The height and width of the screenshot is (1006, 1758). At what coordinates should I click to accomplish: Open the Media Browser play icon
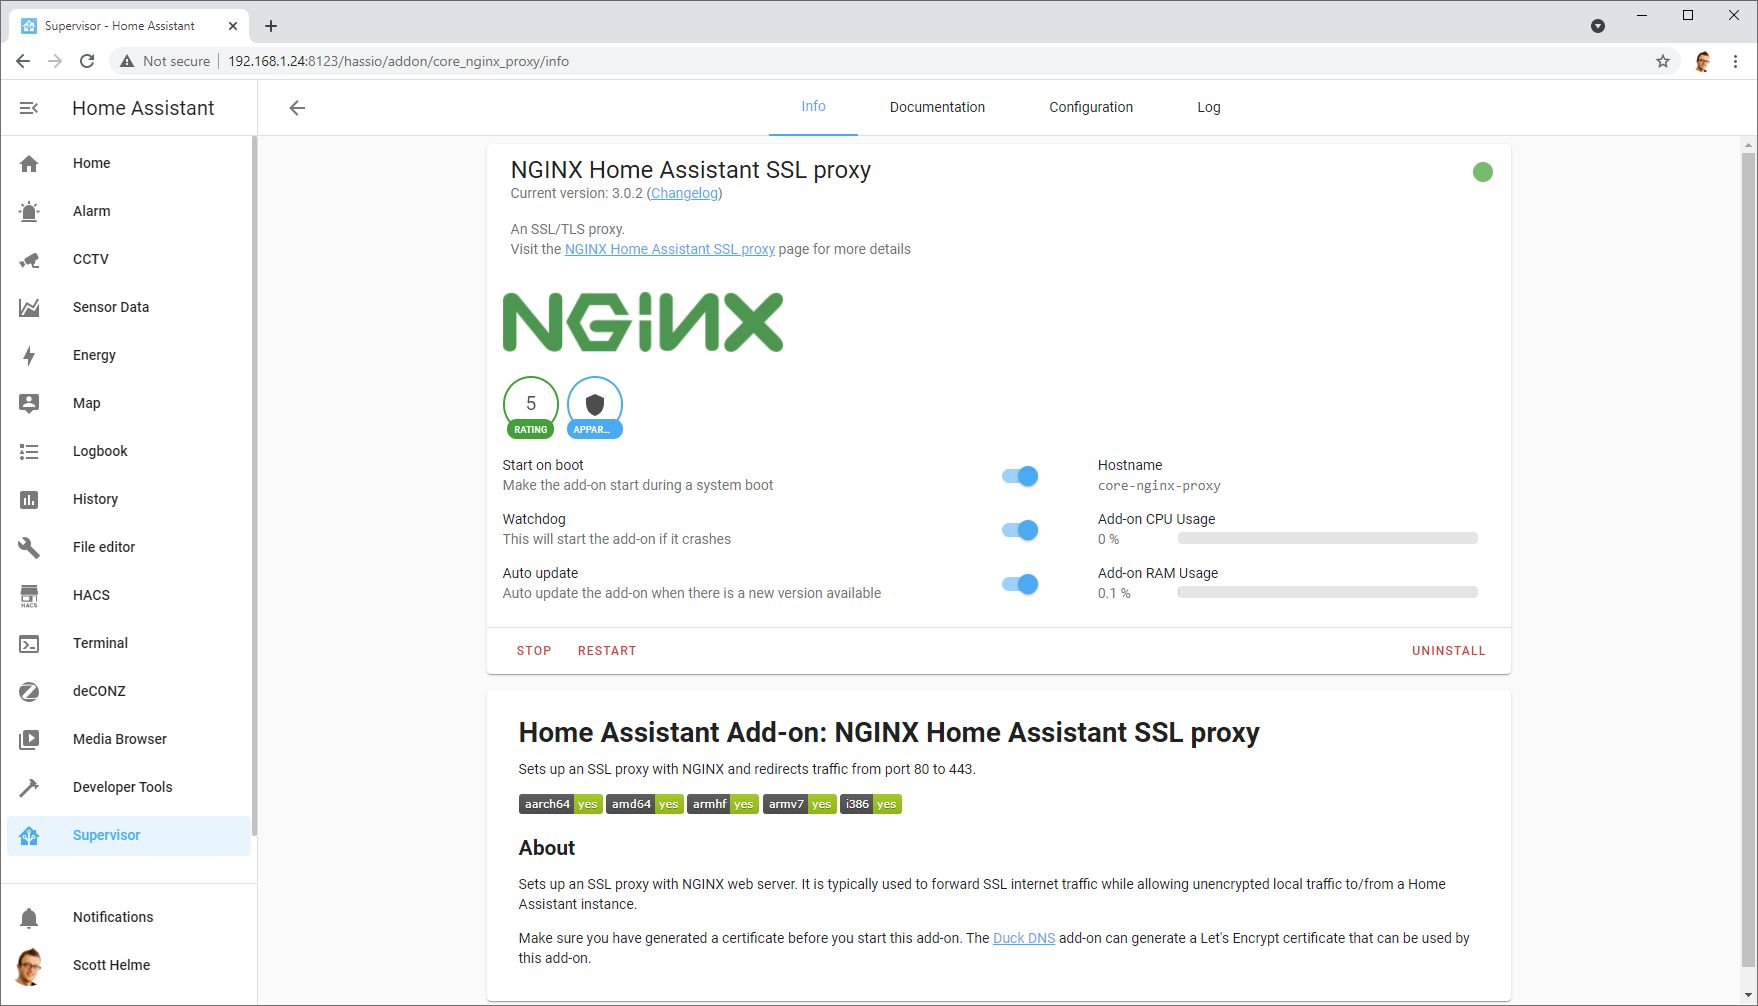pos(29,739)
